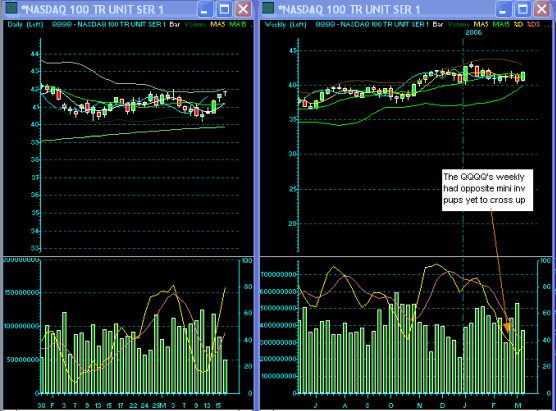Click the "Bar" legend entry in the weekly chart
Screen dimensions: 556x411
click(x=438, y=24)
